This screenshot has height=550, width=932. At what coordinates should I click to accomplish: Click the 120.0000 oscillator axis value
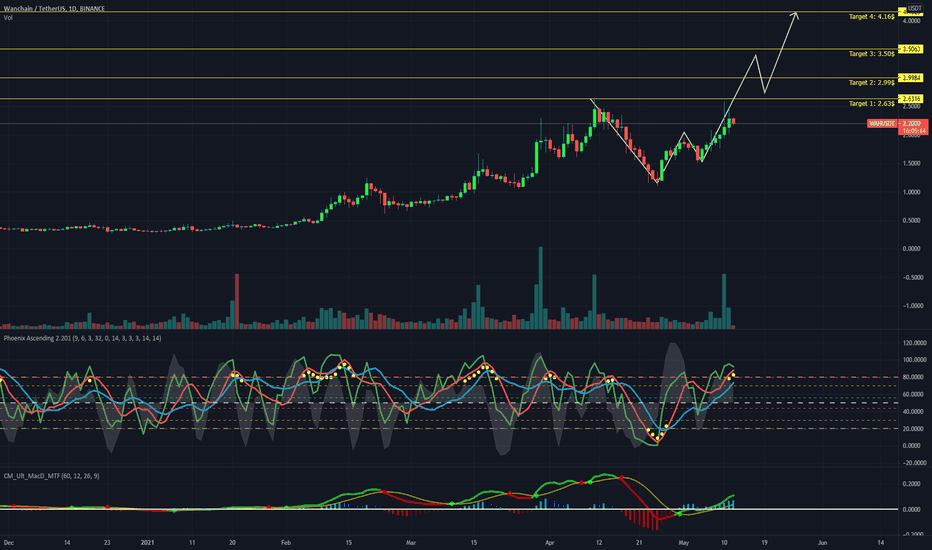[x=914, y=343]
